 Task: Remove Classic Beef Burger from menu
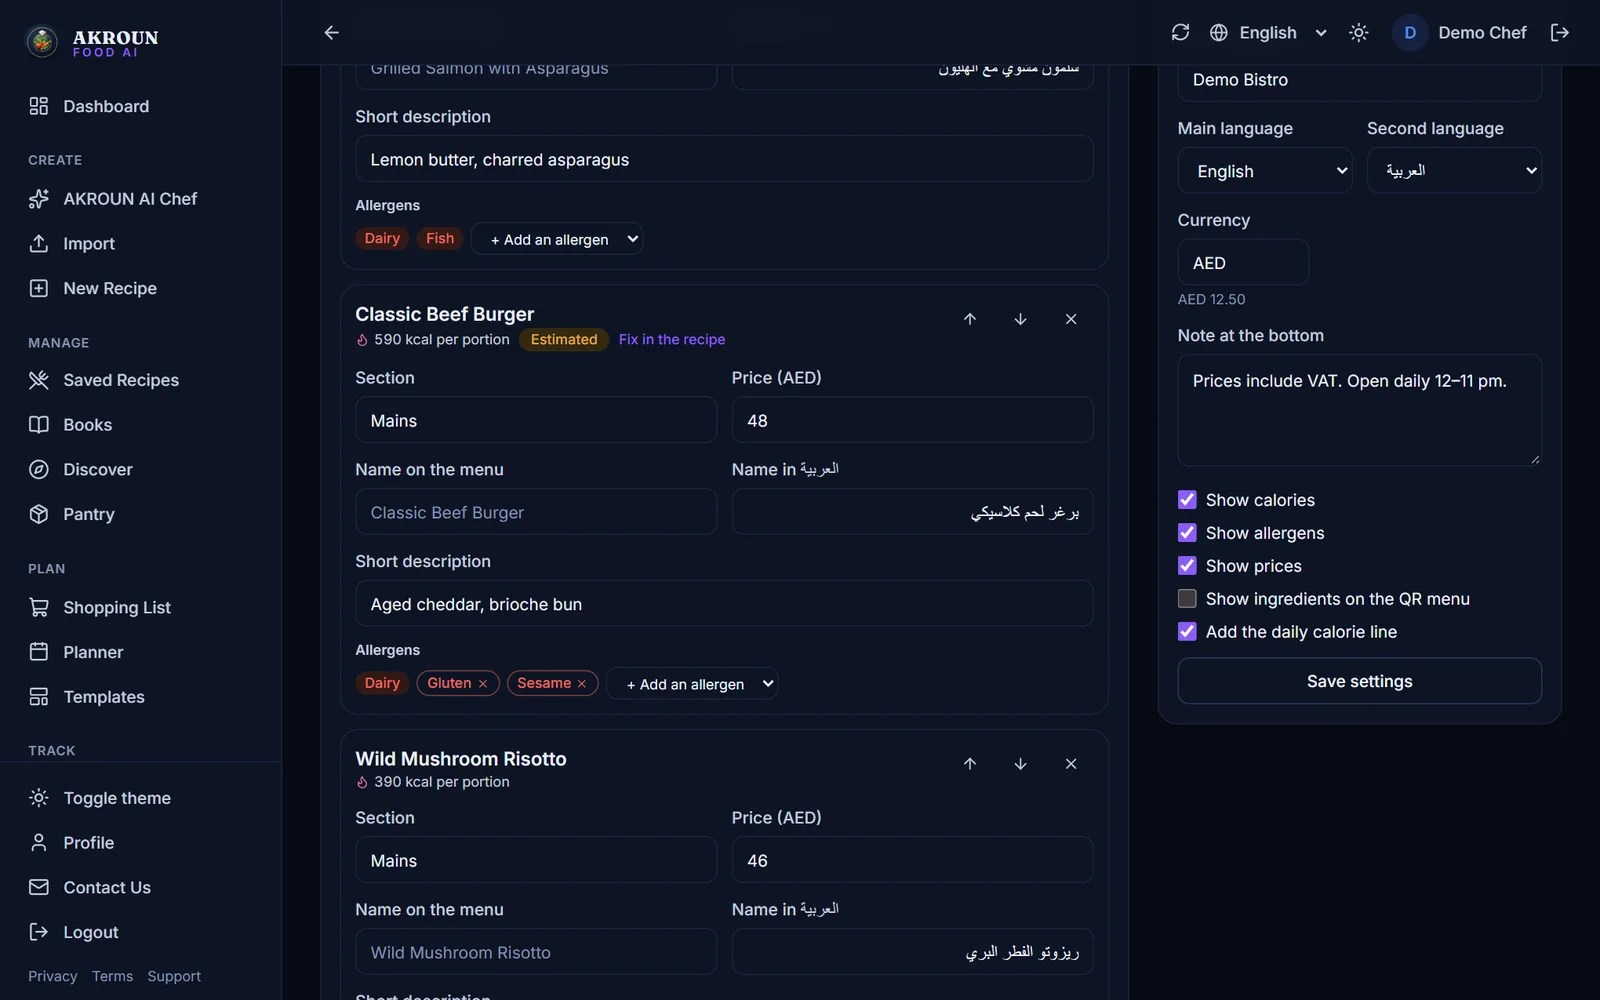[1071, 319]
